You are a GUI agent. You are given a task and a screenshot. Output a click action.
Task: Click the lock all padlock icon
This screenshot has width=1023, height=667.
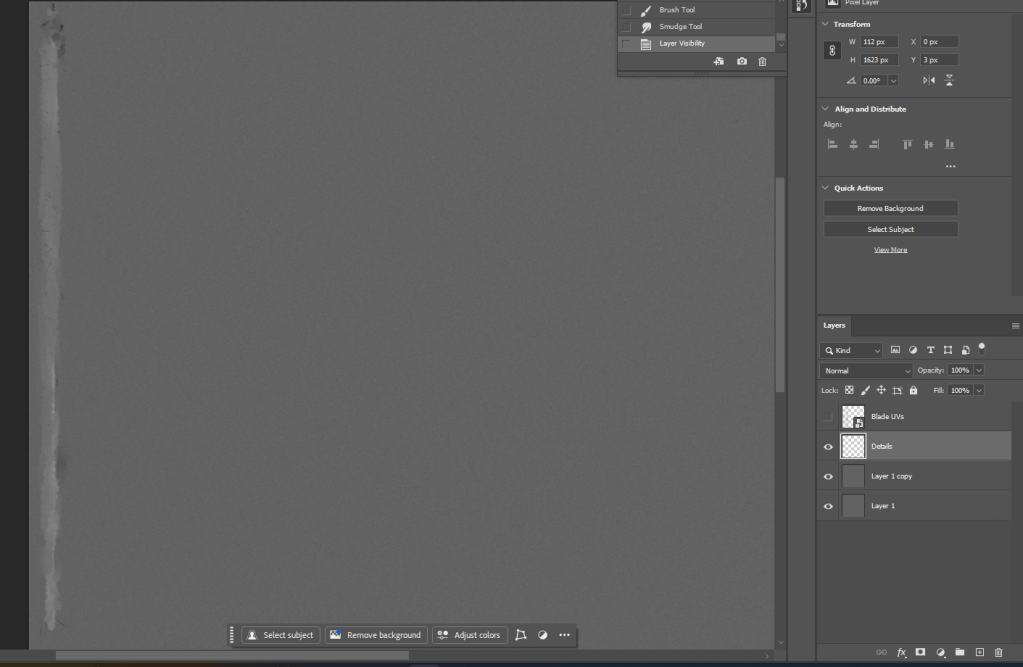click(913, 390)
